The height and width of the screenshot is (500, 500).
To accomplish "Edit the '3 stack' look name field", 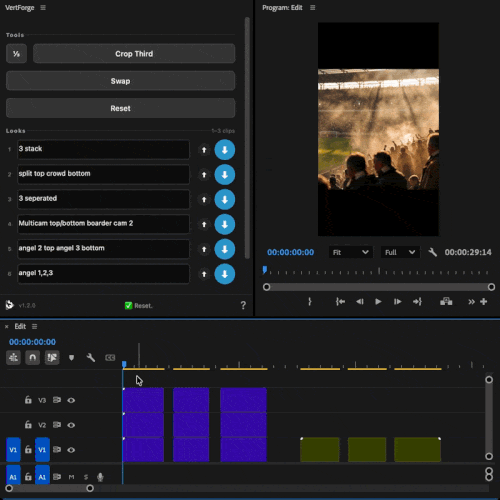I will click(x=103, y=149).
